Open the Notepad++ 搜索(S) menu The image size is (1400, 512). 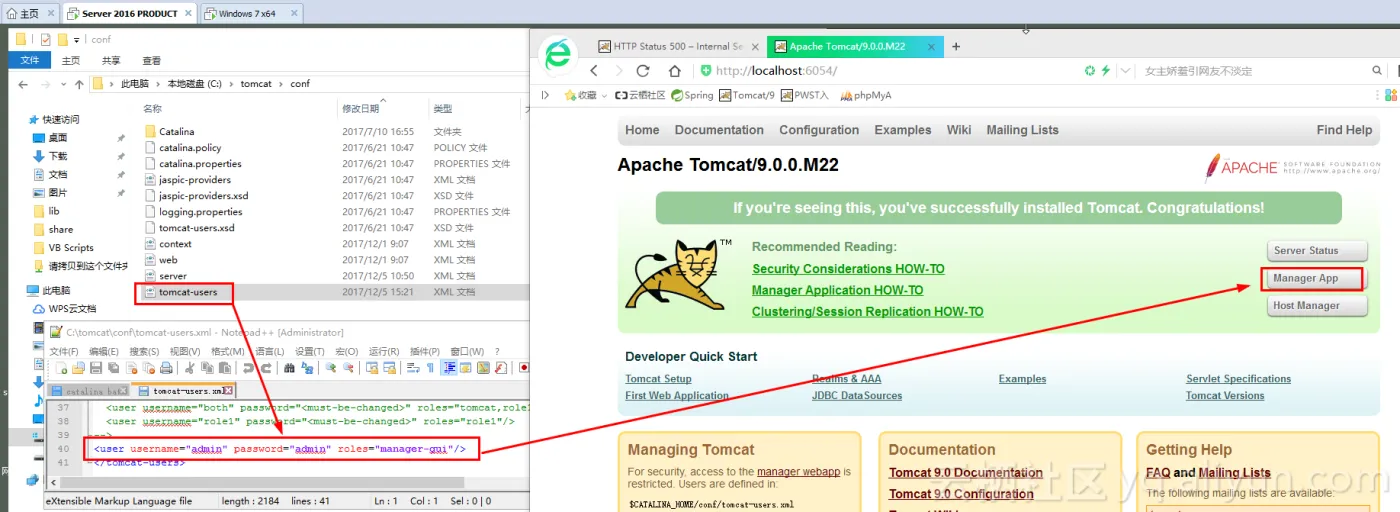(x=144, y=351)
